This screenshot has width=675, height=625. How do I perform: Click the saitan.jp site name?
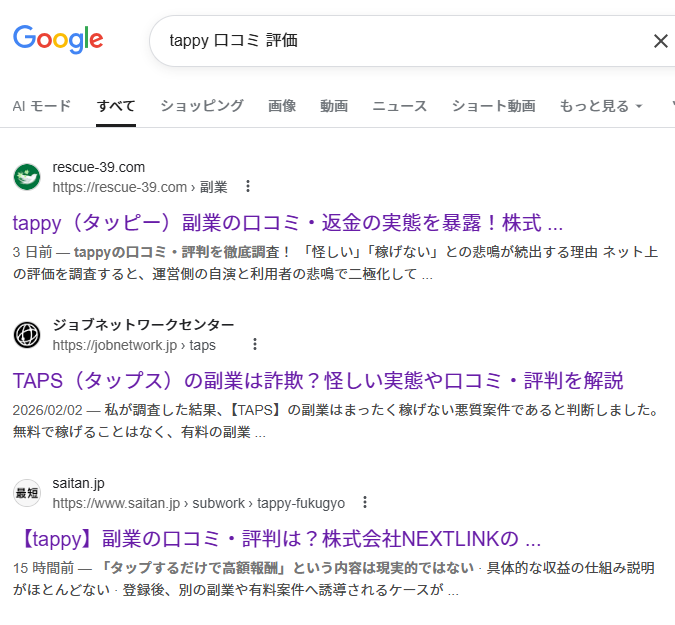pyautogui.click(x=78, y=483)
